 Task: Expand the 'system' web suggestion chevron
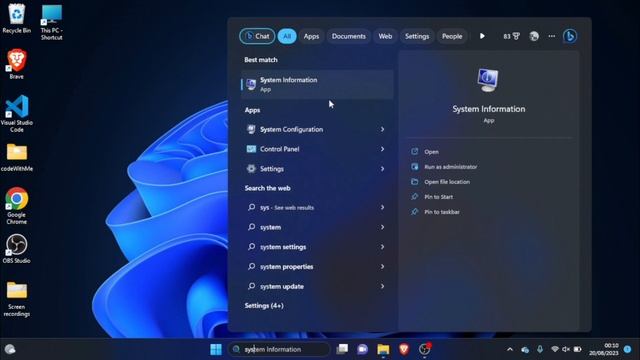pyautogui.click(x=382, y=227)
